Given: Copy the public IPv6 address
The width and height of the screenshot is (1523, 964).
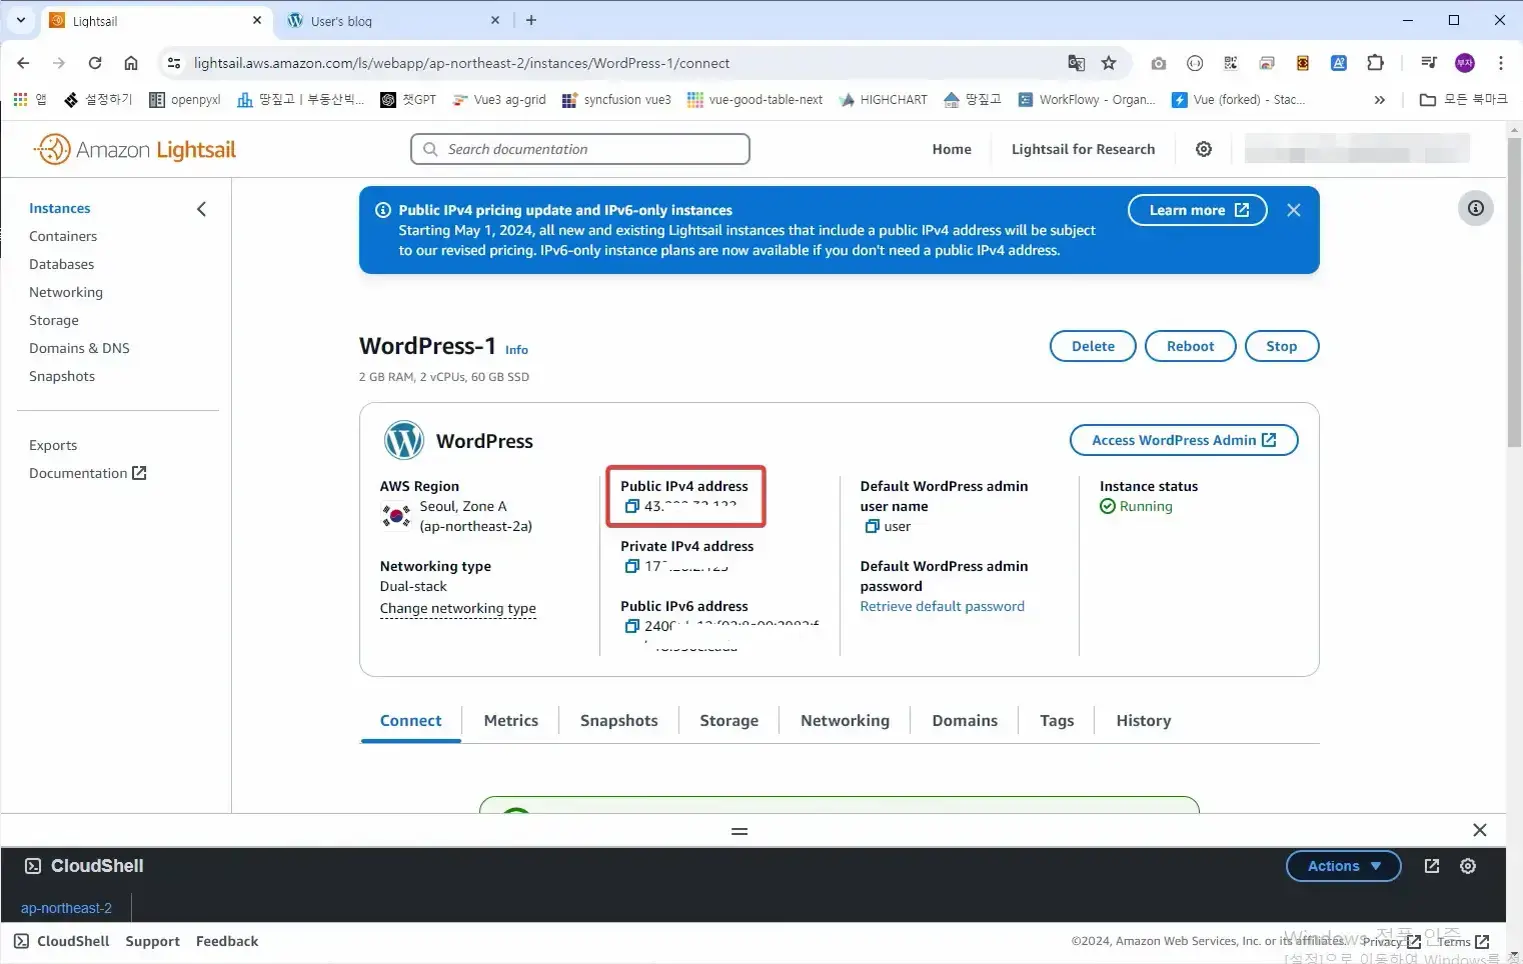Looking at the screenshot, I should click(x=632, y=626).
